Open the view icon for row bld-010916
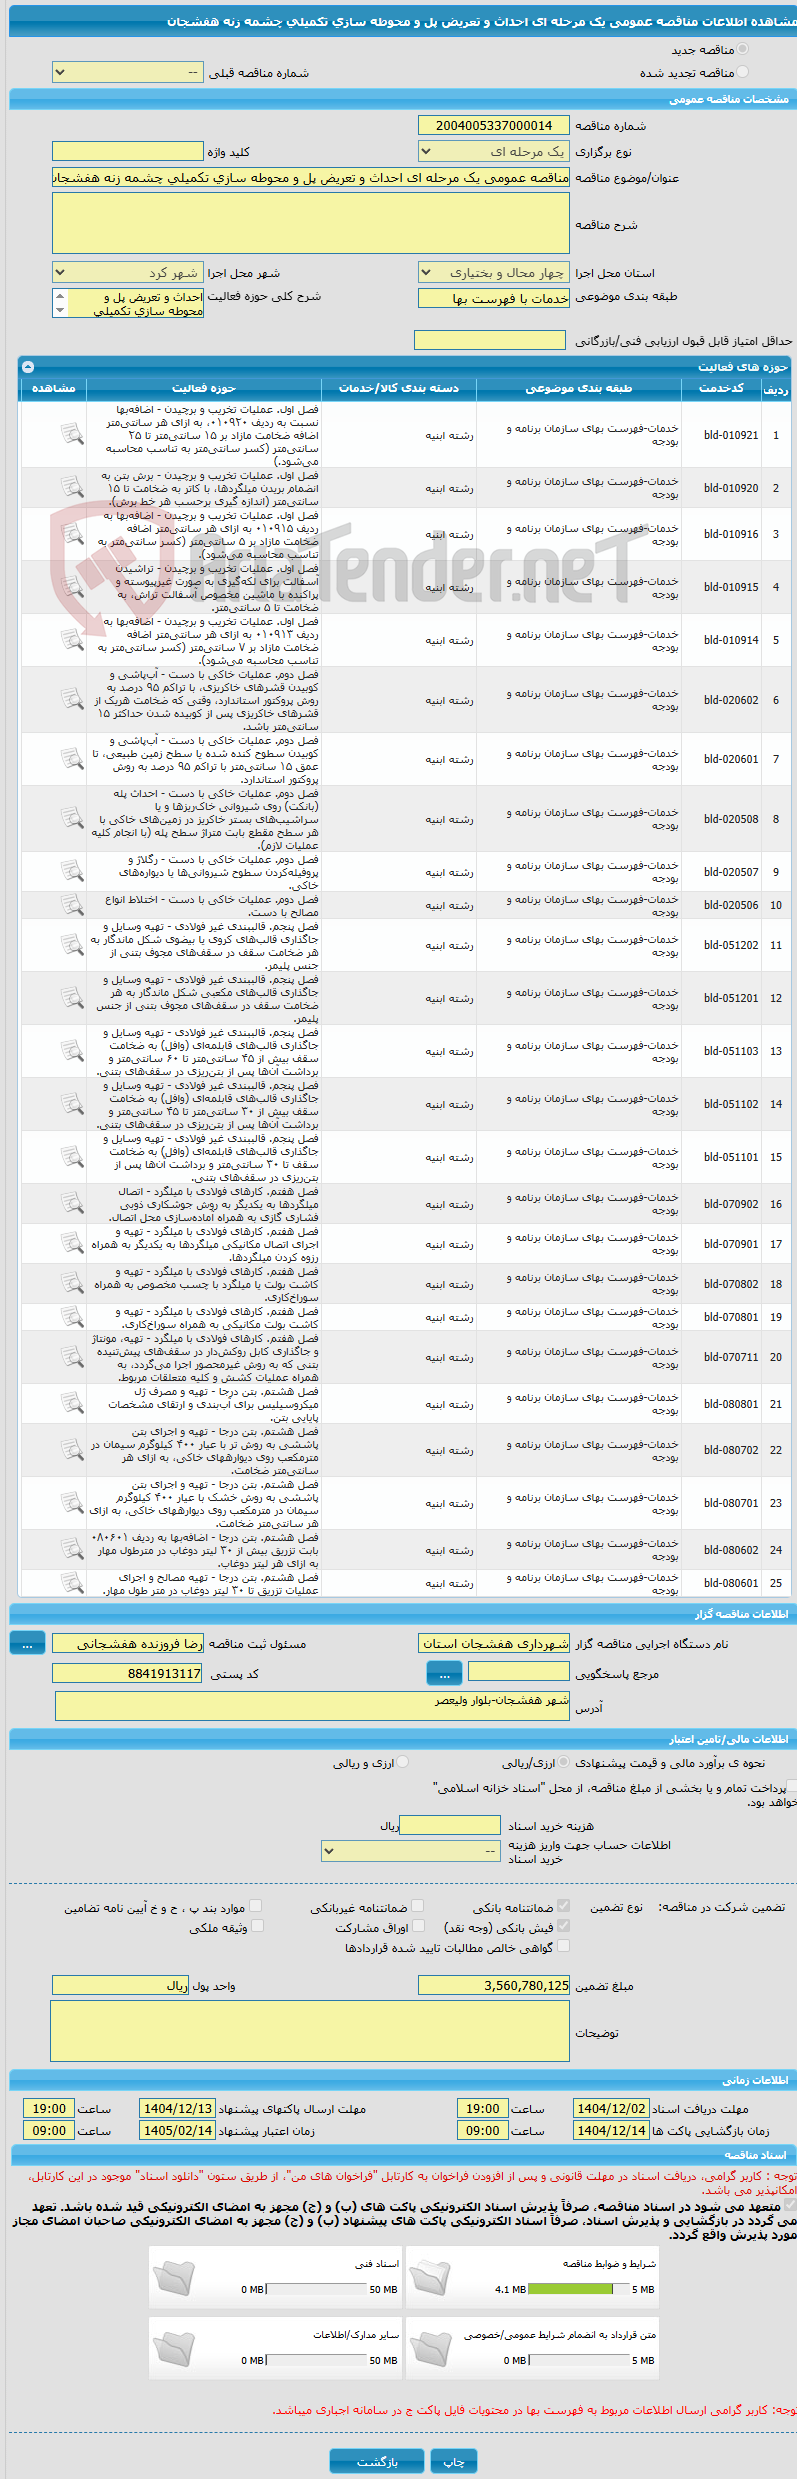The image size is (797, 2479). point(72,534)
